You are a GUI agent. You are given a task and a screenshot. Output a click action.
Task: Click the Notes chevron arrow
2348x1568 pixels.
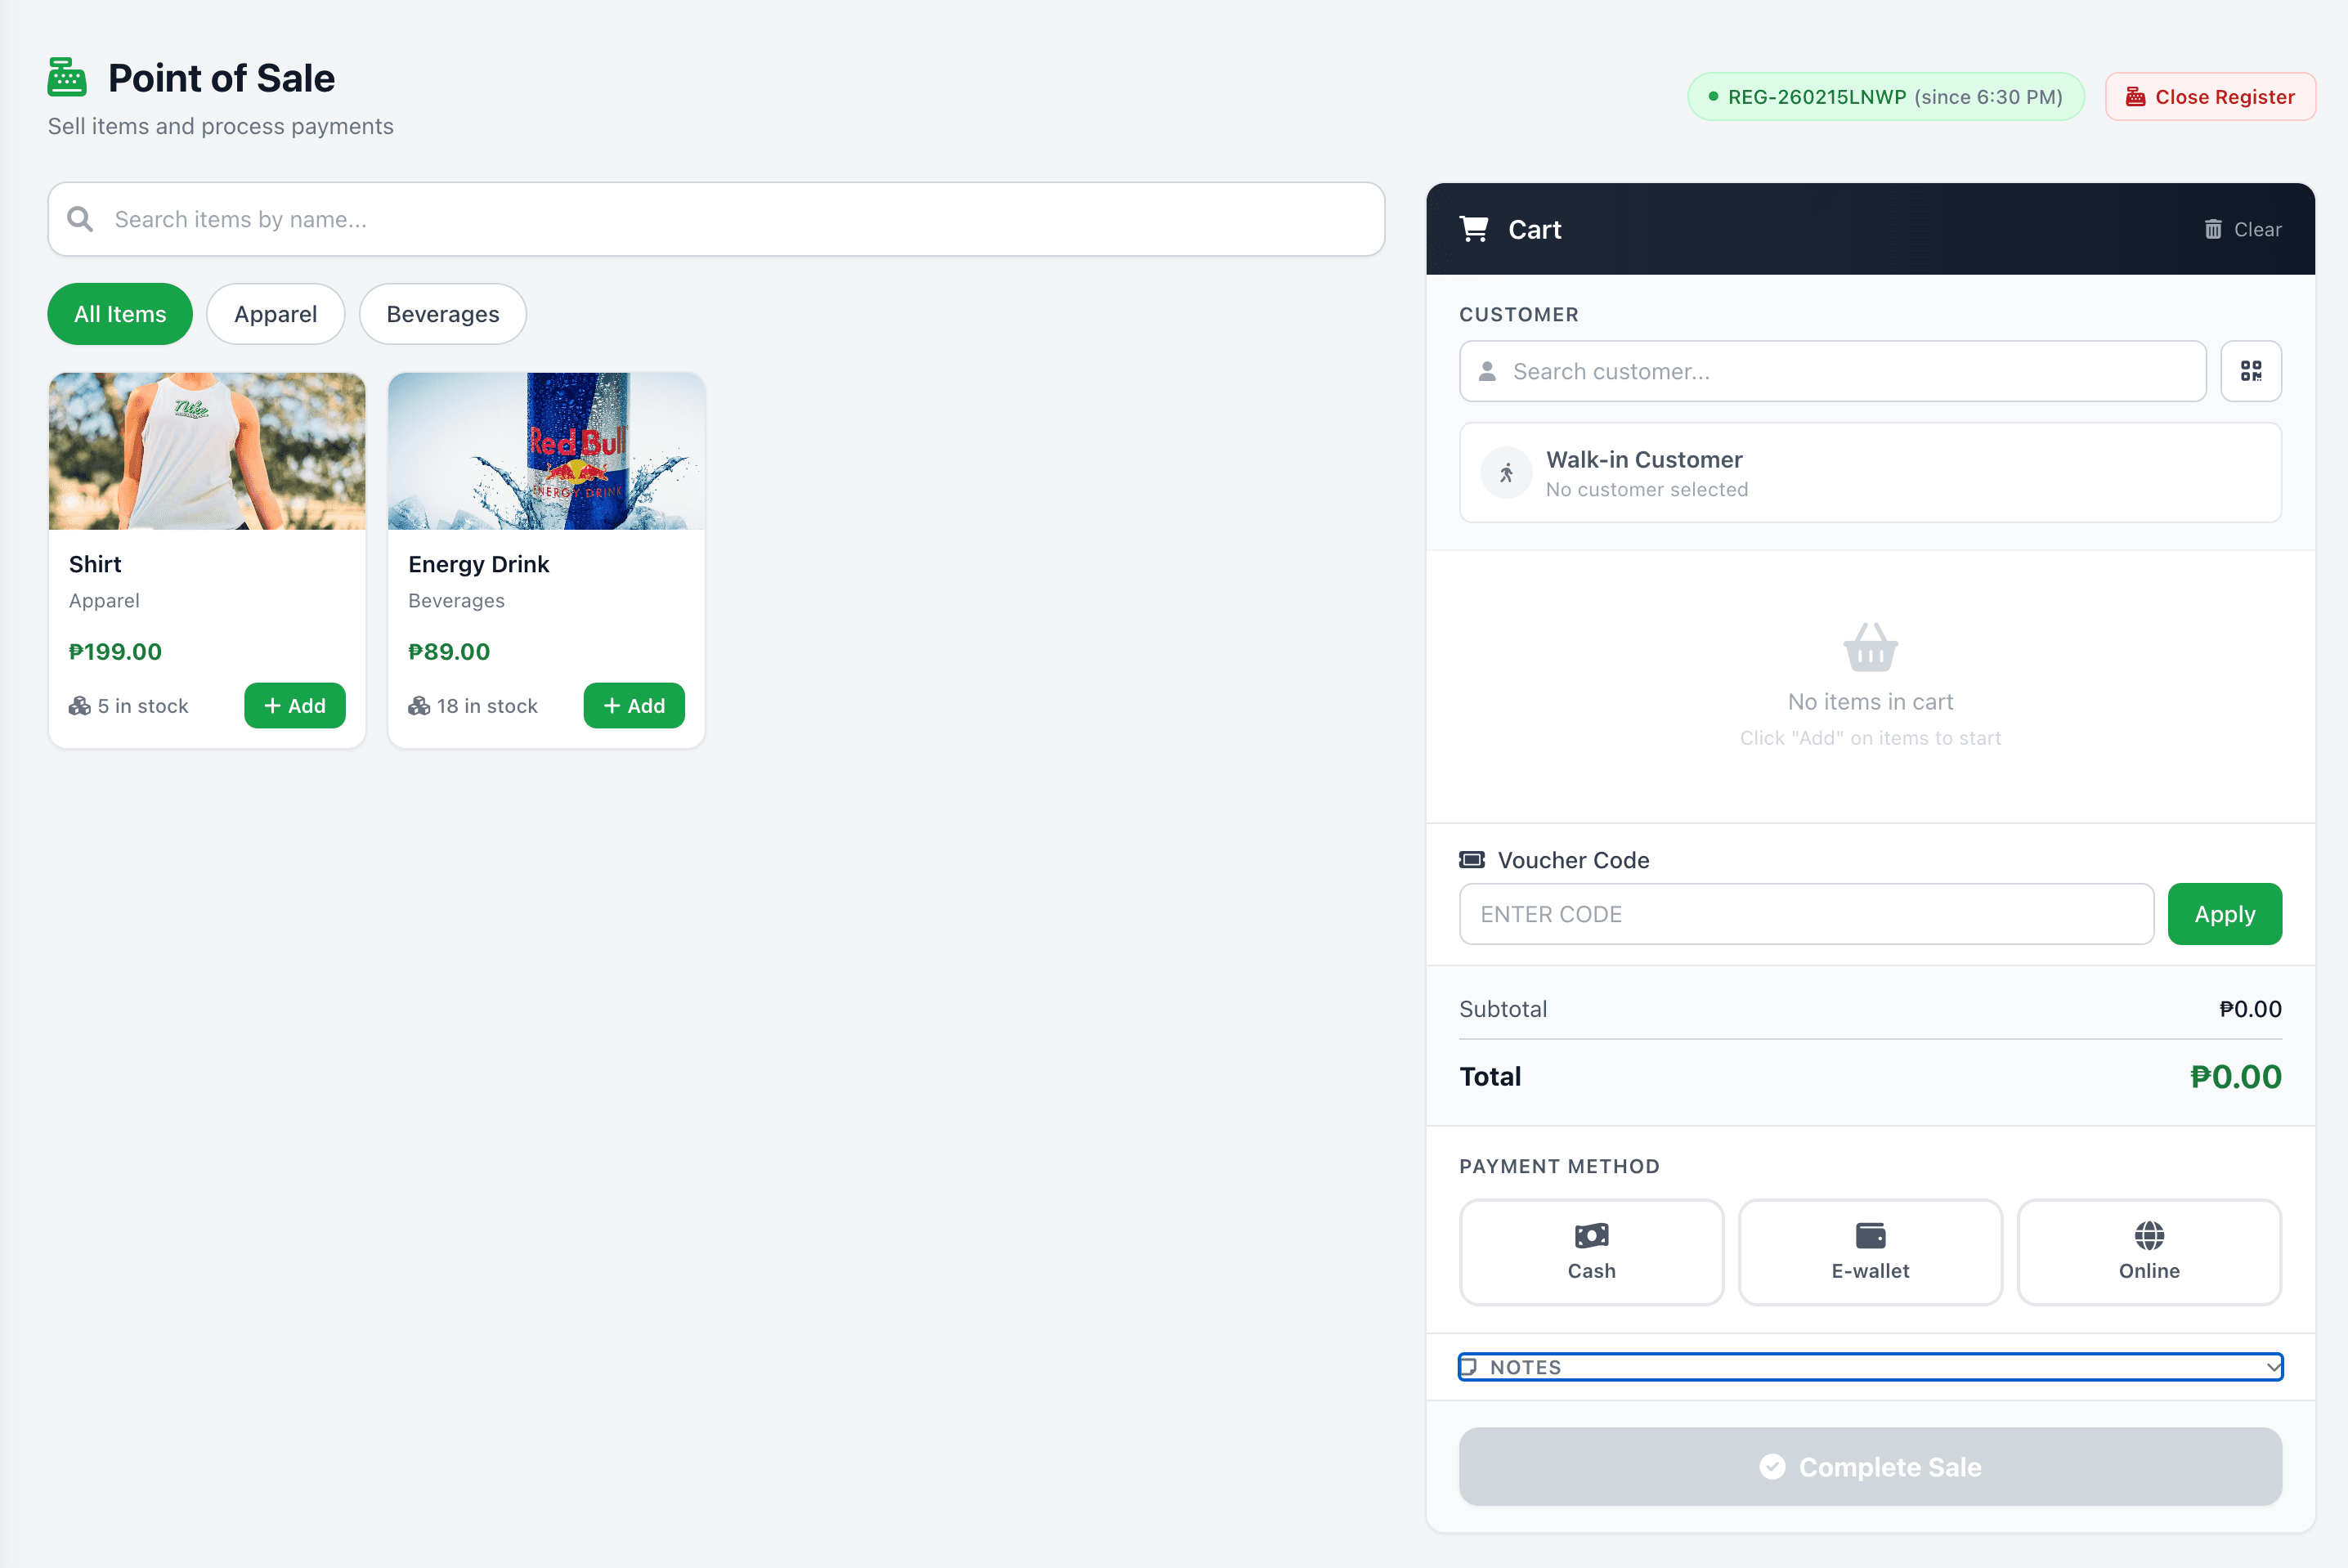point(2273,1367)
